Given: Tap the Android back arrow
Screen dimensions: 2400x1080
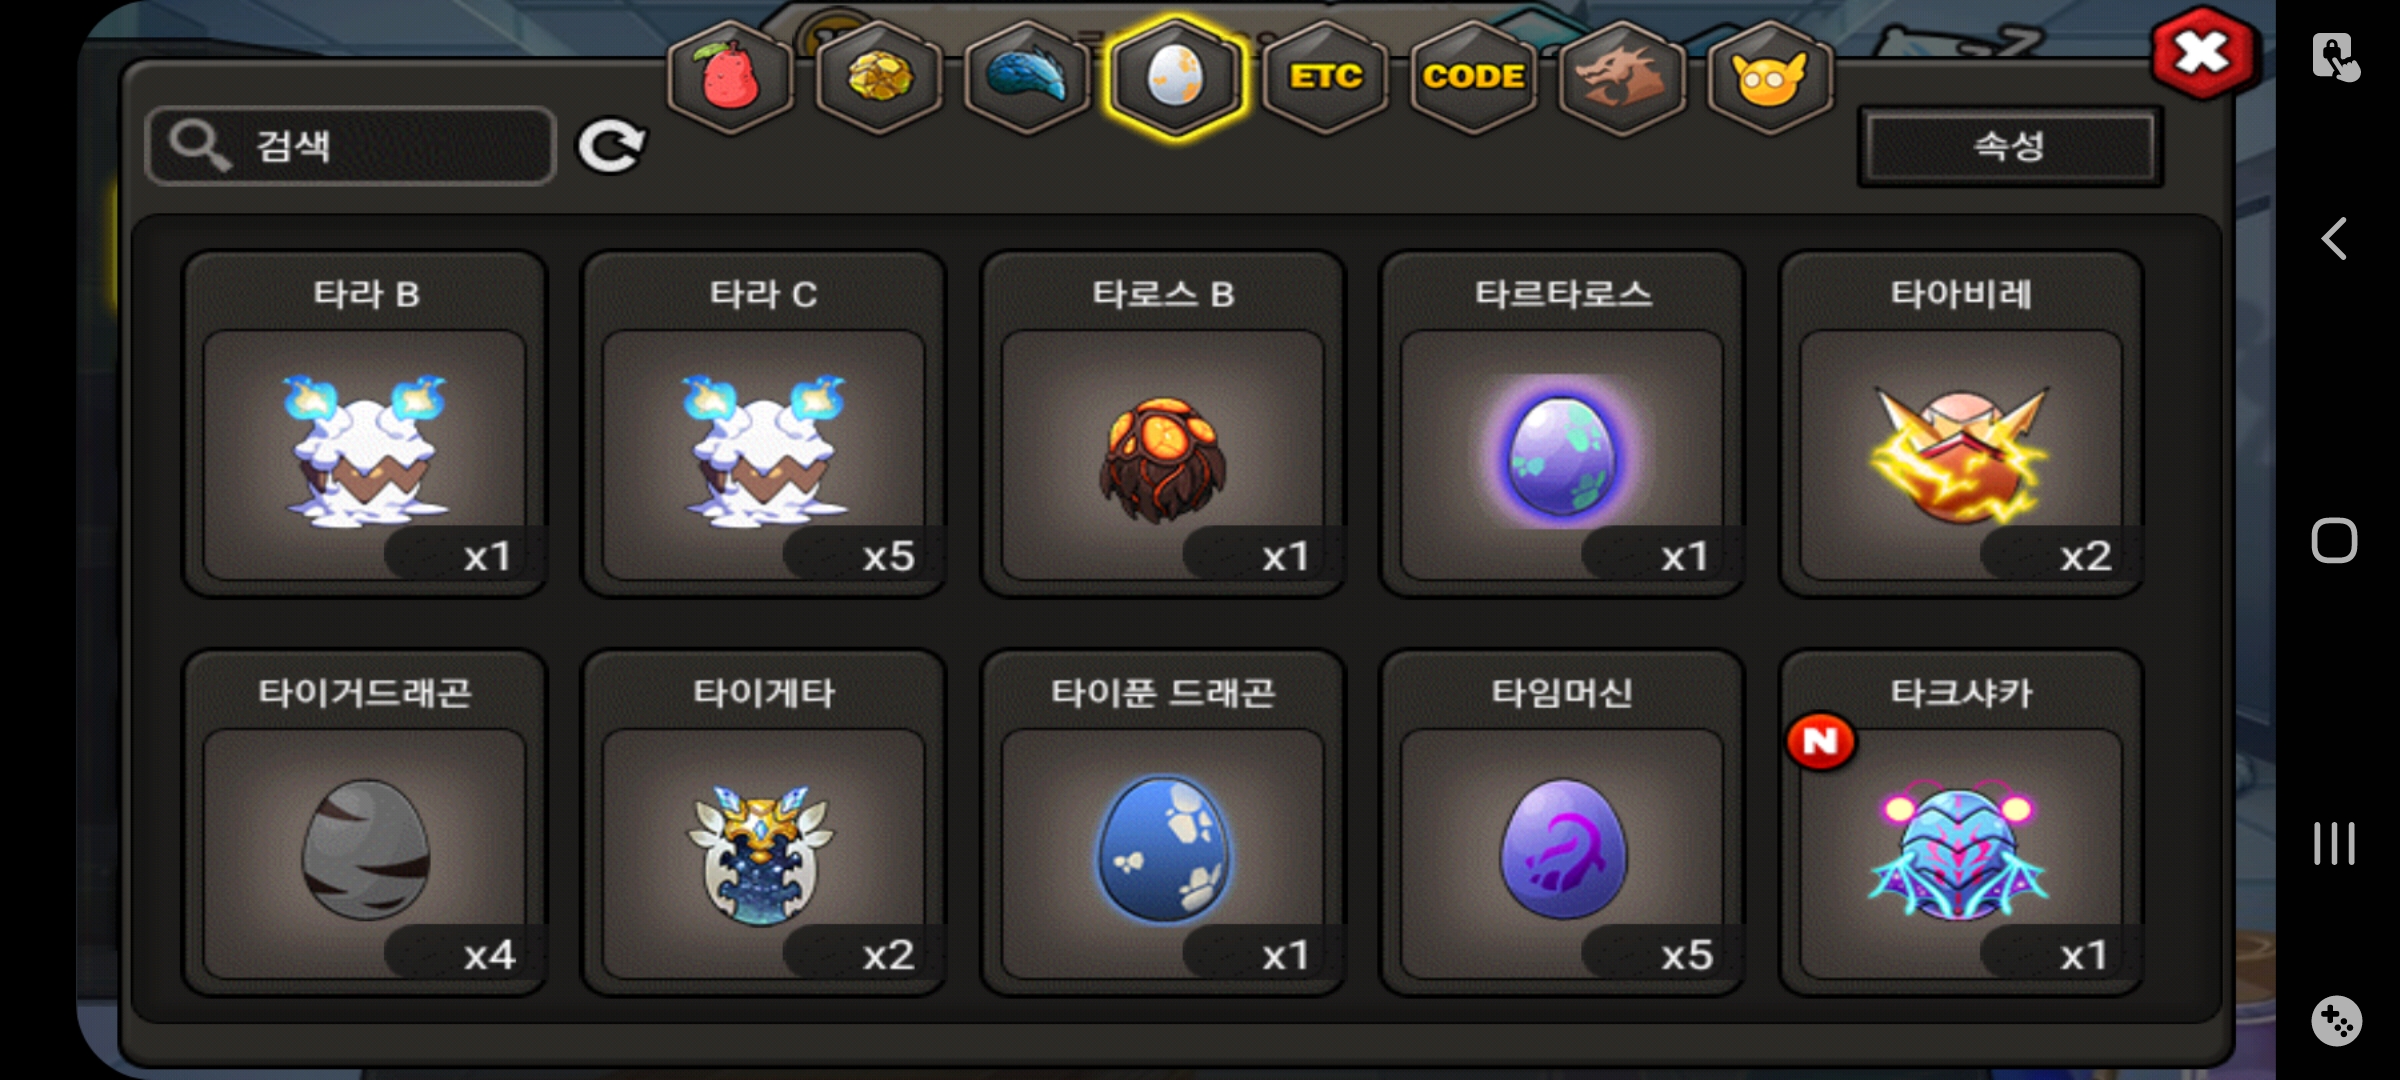Looking at the screenshot, I should coord(2334,239).
